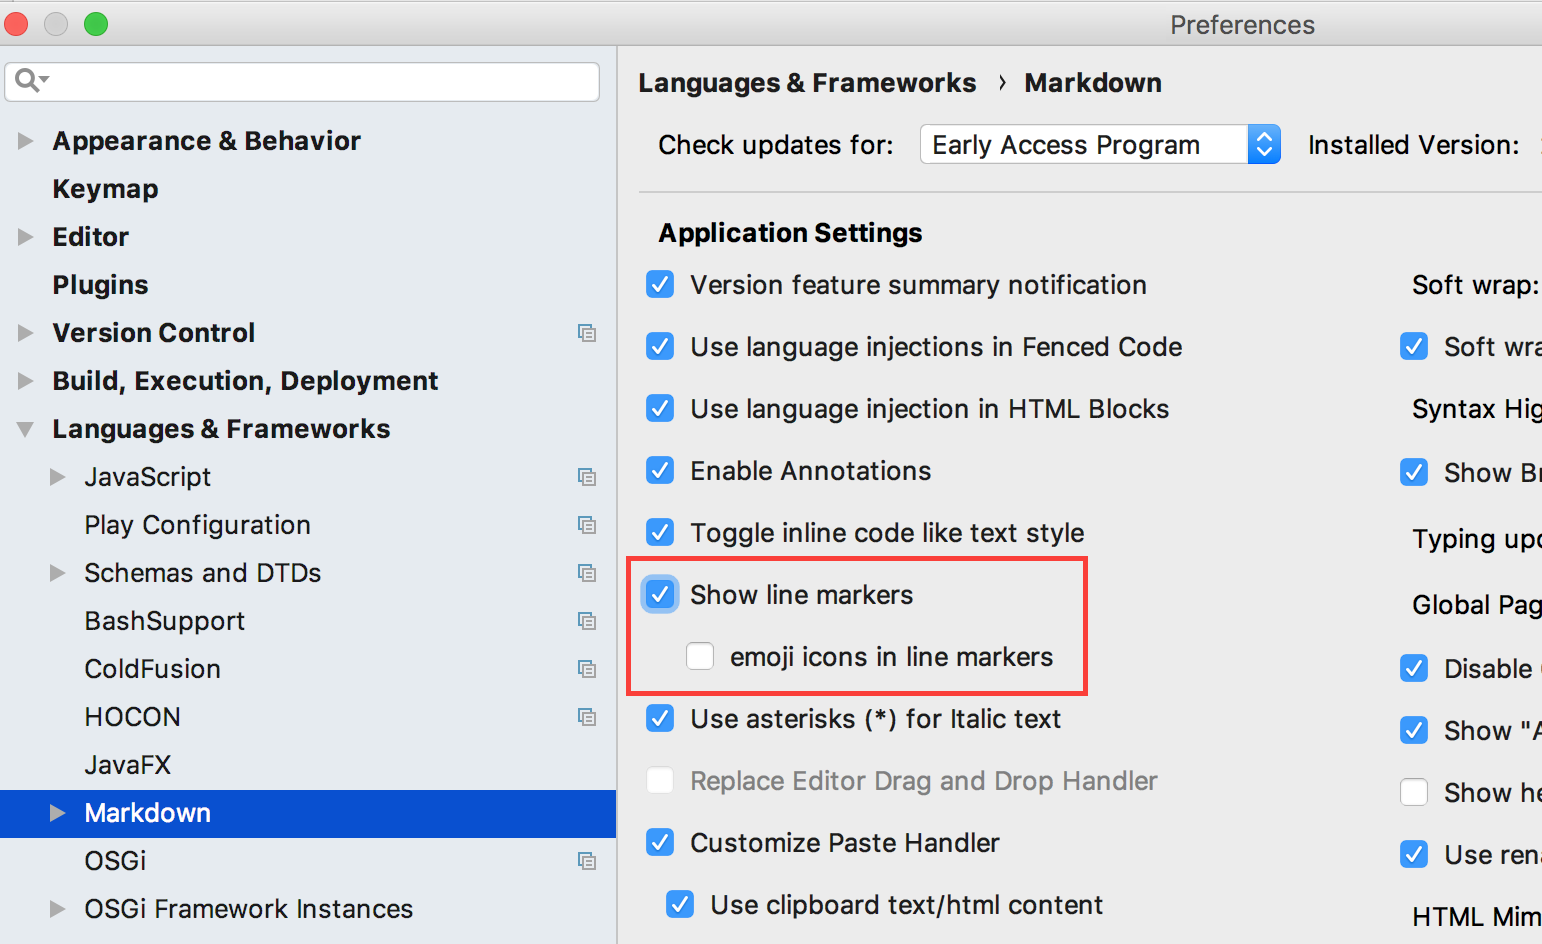Click the copy settings icon beside JavaScript

[x=587, y=477]
